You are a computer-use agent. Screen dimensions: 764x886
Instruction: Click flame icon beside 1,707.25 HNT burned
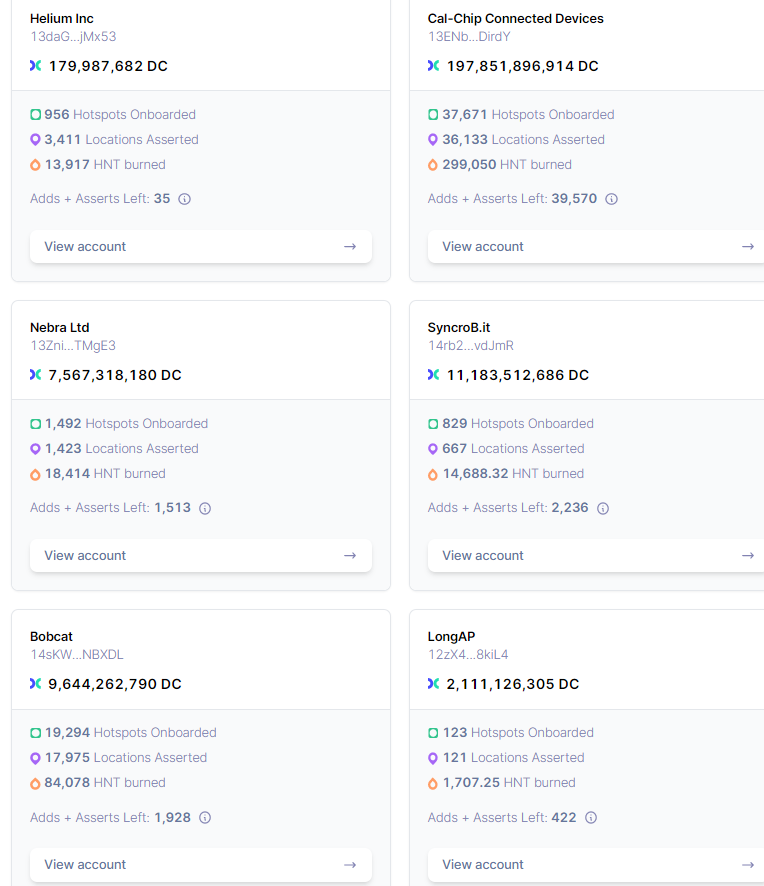coord(433,783)
